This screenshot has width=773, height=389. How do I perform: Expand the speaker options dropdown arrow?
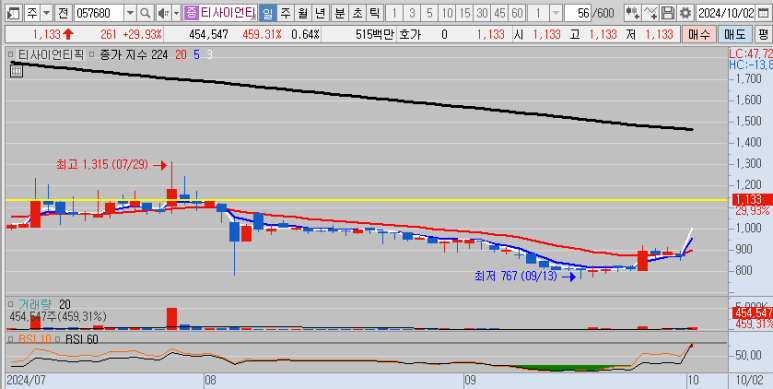click(176, 13)
